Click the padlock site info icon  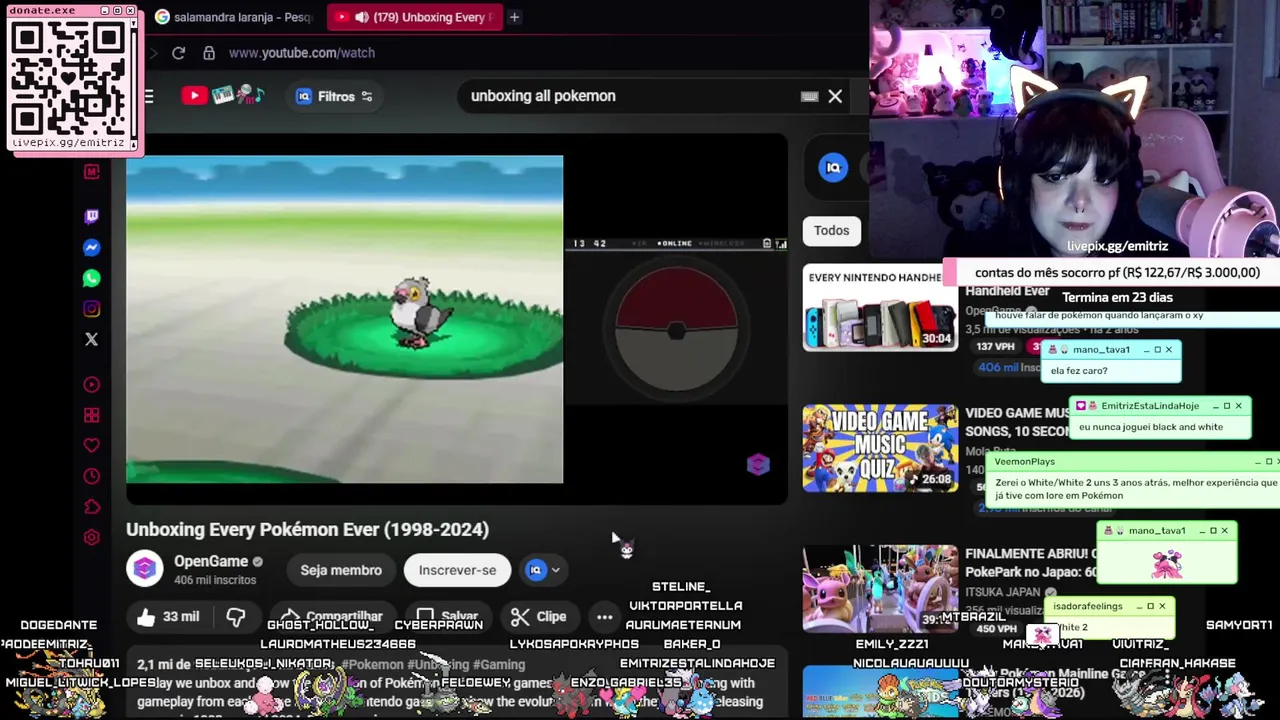208,53
